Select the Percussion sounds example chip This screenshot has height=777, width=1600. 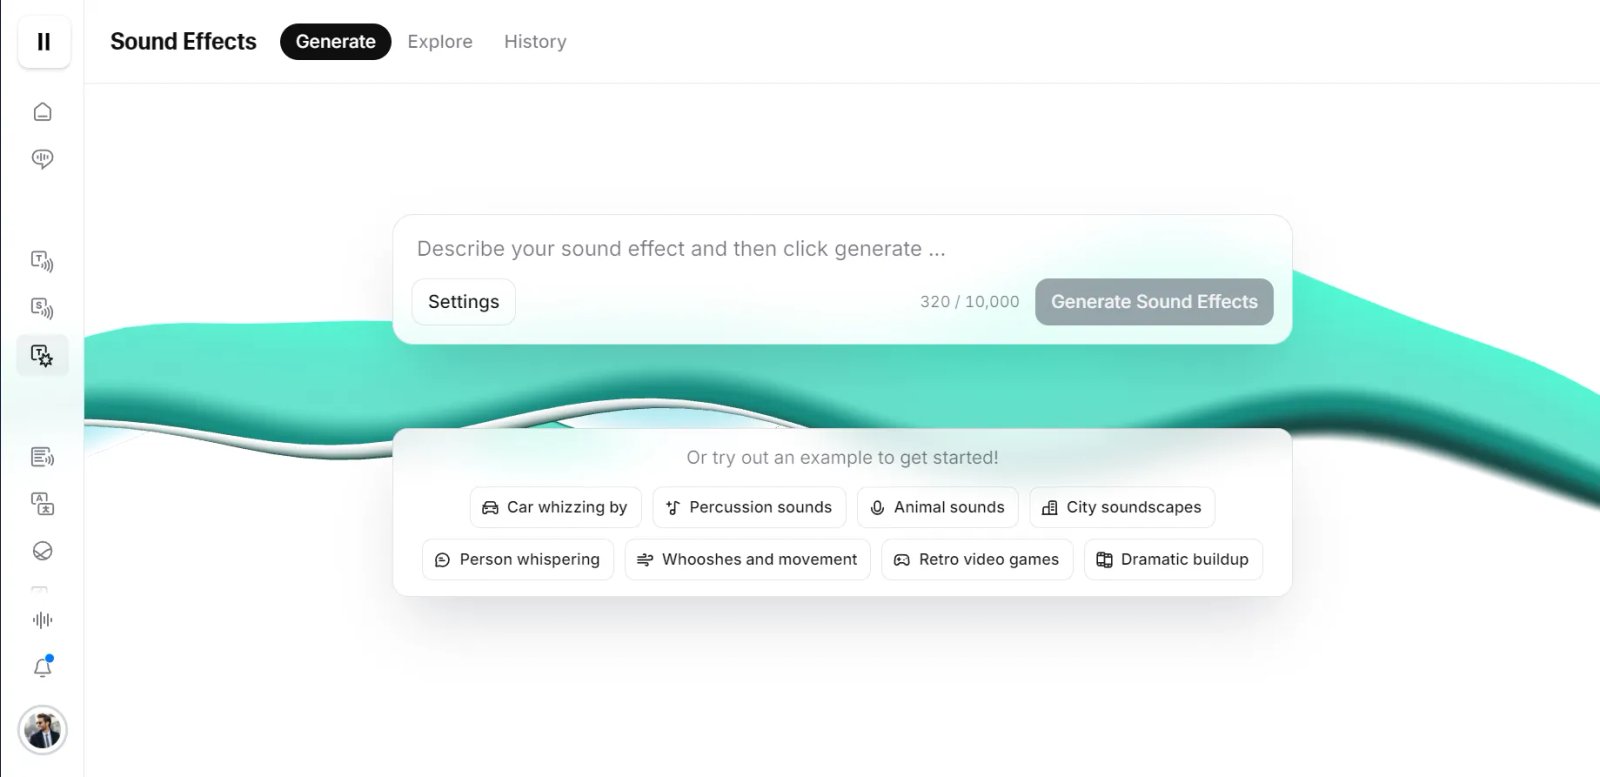[749, 507]
